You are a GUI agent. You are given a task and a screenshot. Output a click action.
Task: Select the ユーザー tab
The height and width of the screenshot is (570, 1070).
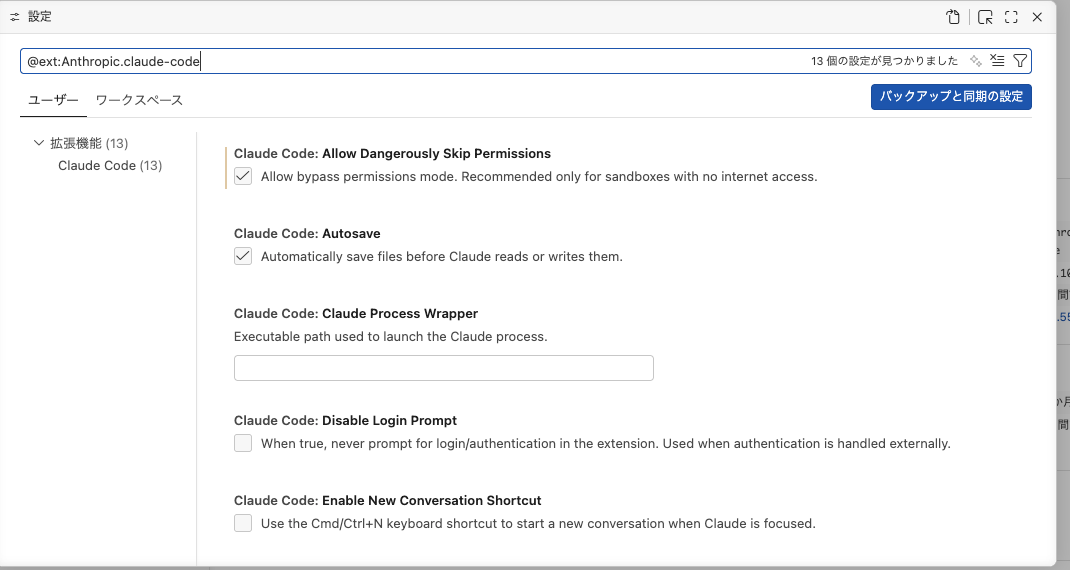pos(53,100)
